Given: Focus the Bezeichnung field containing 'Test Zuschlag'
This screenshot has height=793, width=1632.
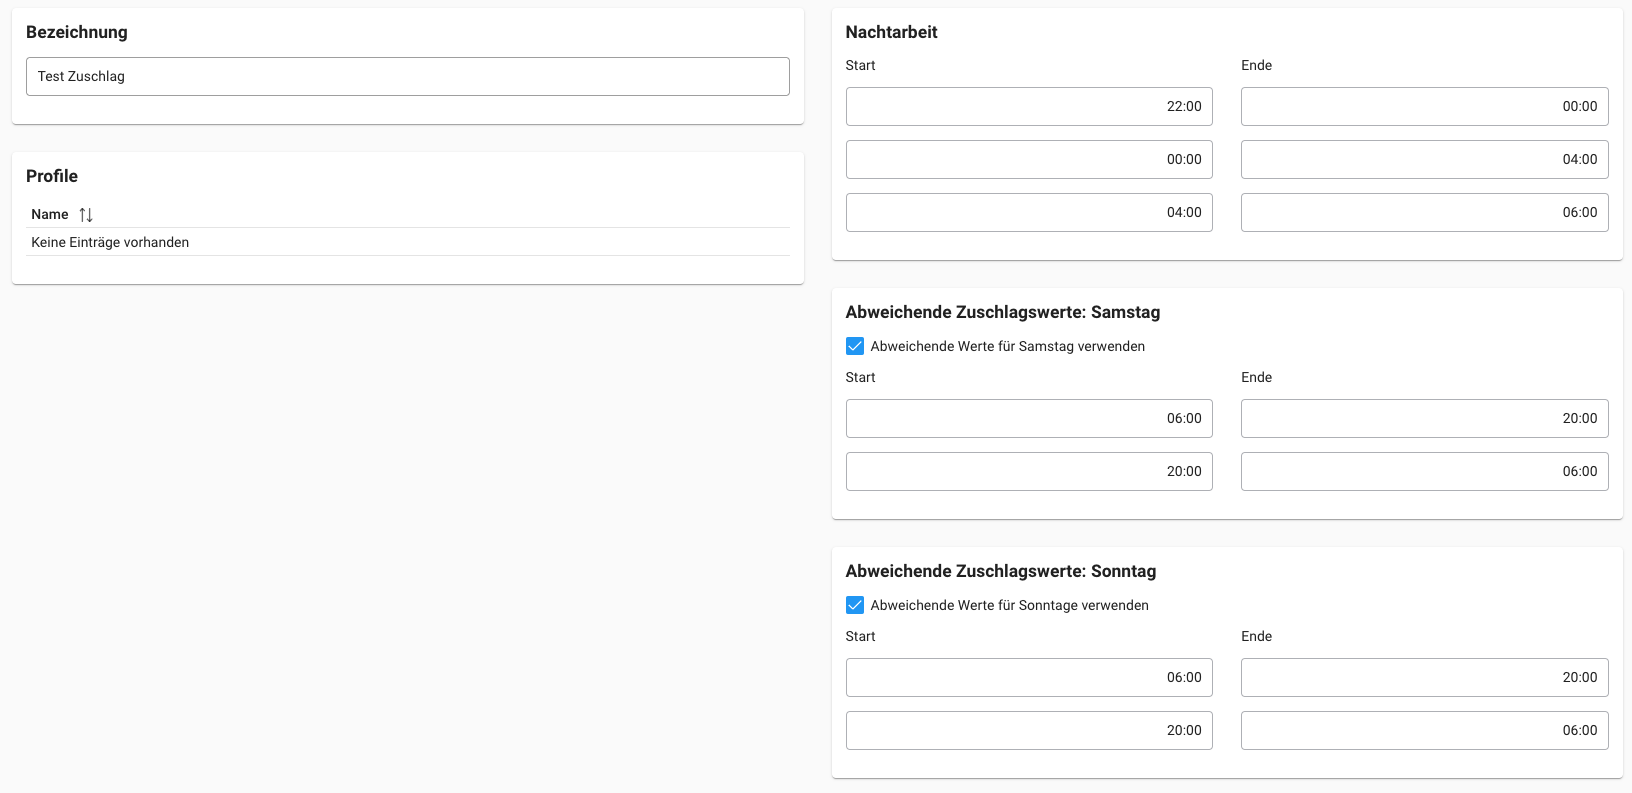Looking at the screenshot, I should (407, 77).
